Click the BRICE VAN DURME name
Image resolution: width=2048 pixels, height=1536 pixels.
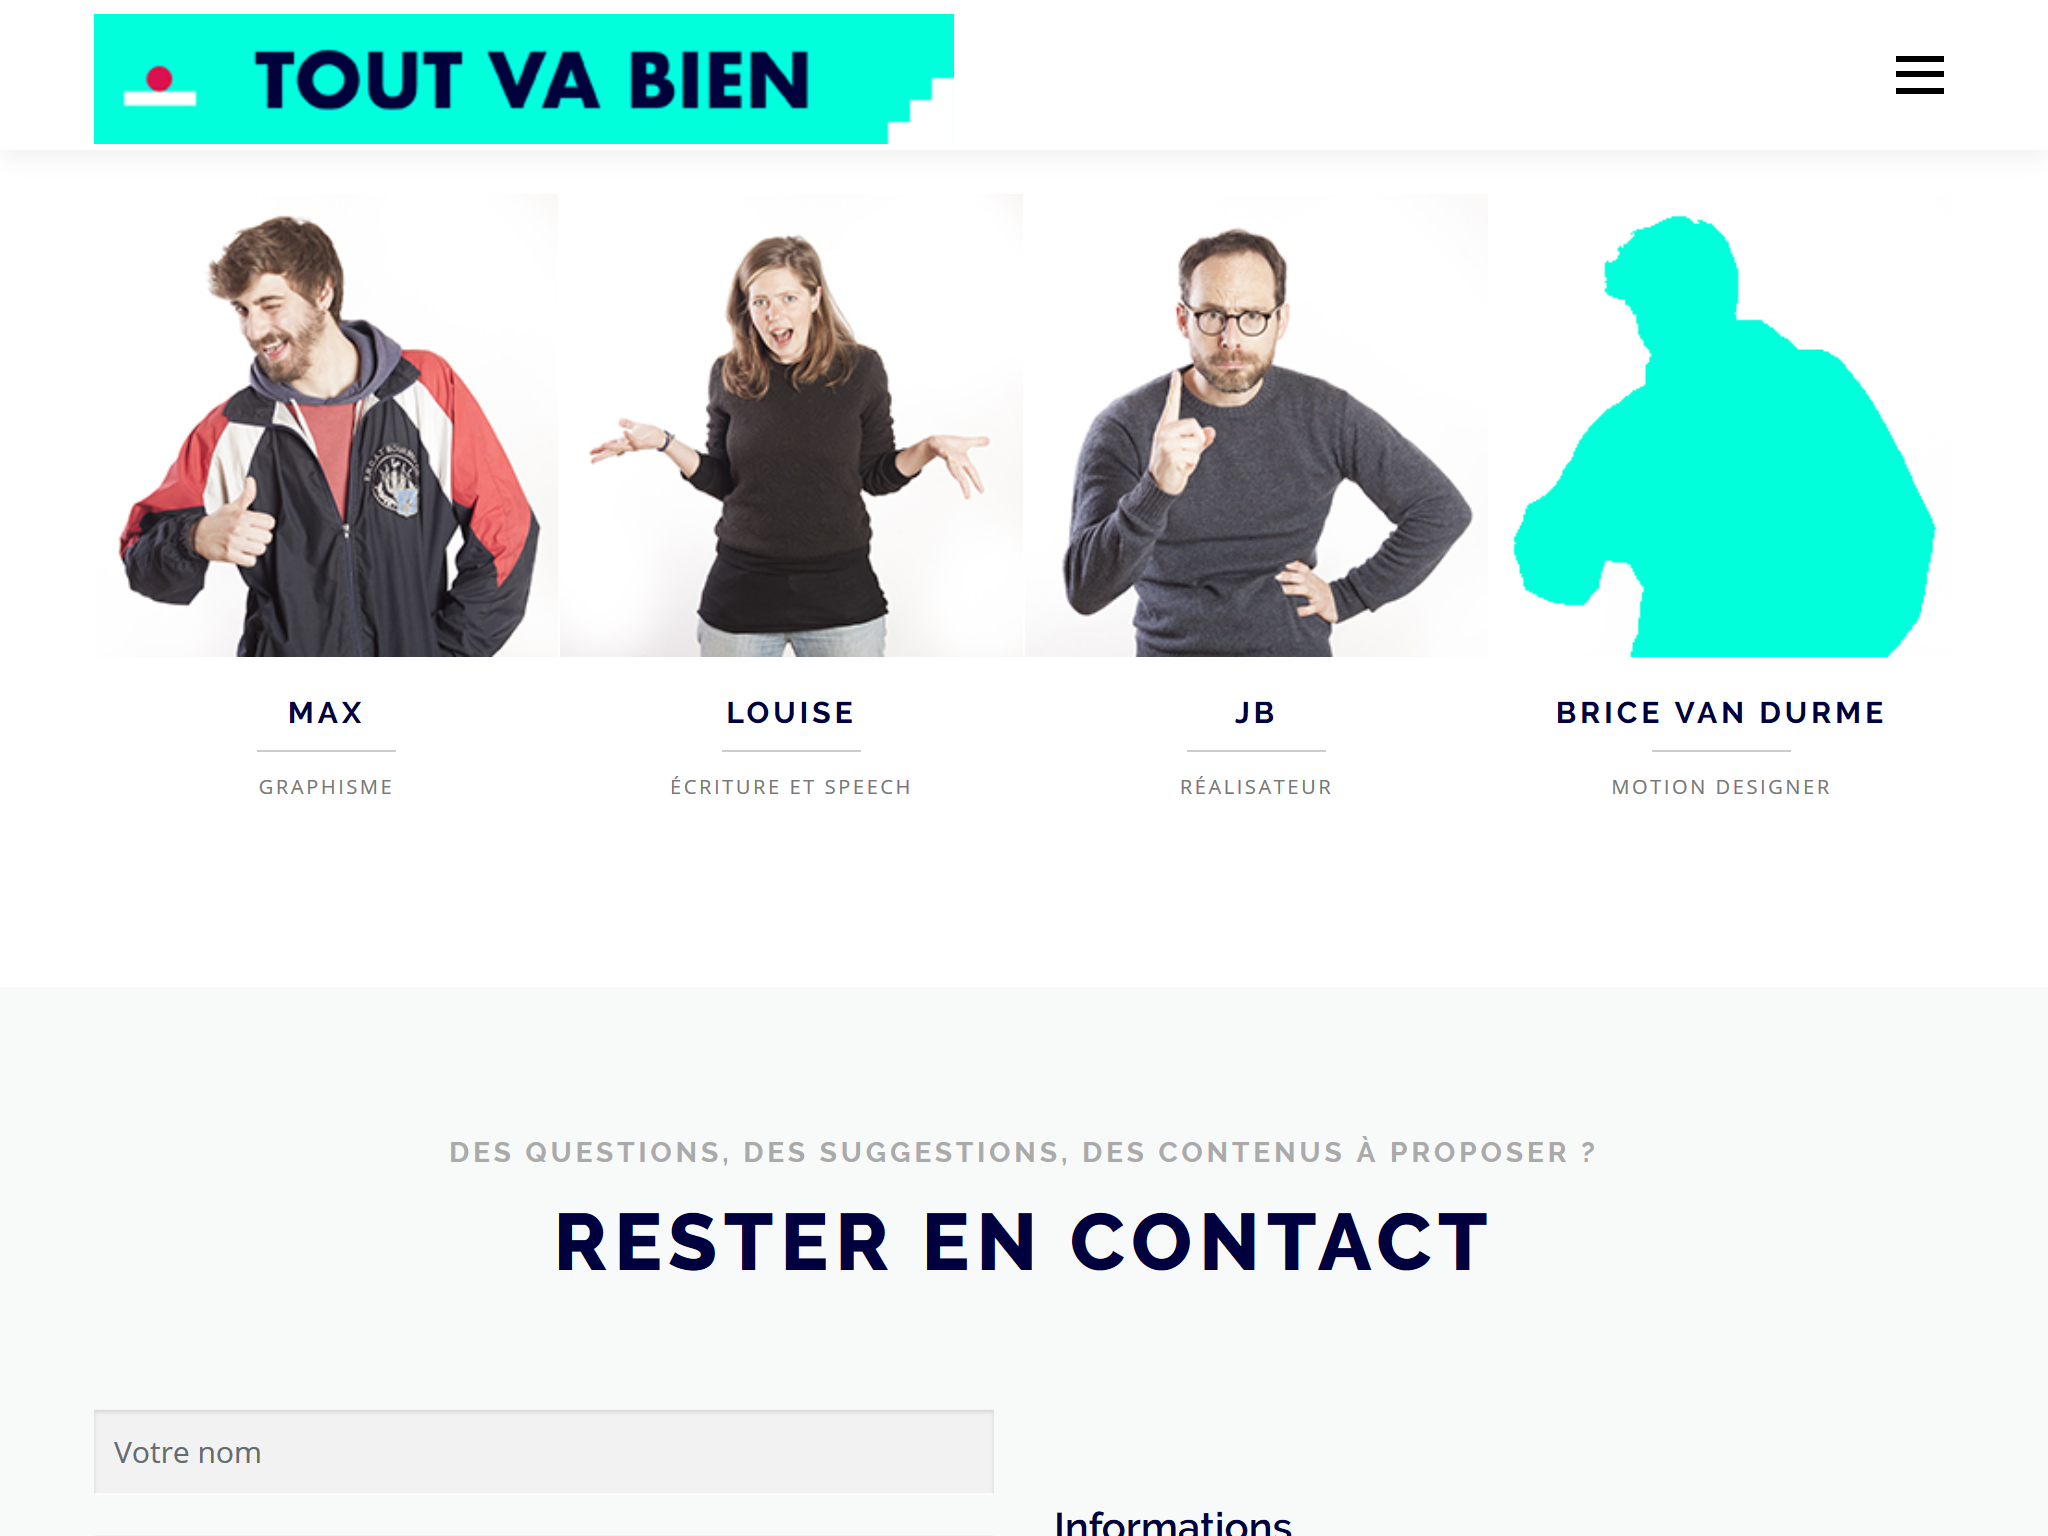coord(1721,713)
